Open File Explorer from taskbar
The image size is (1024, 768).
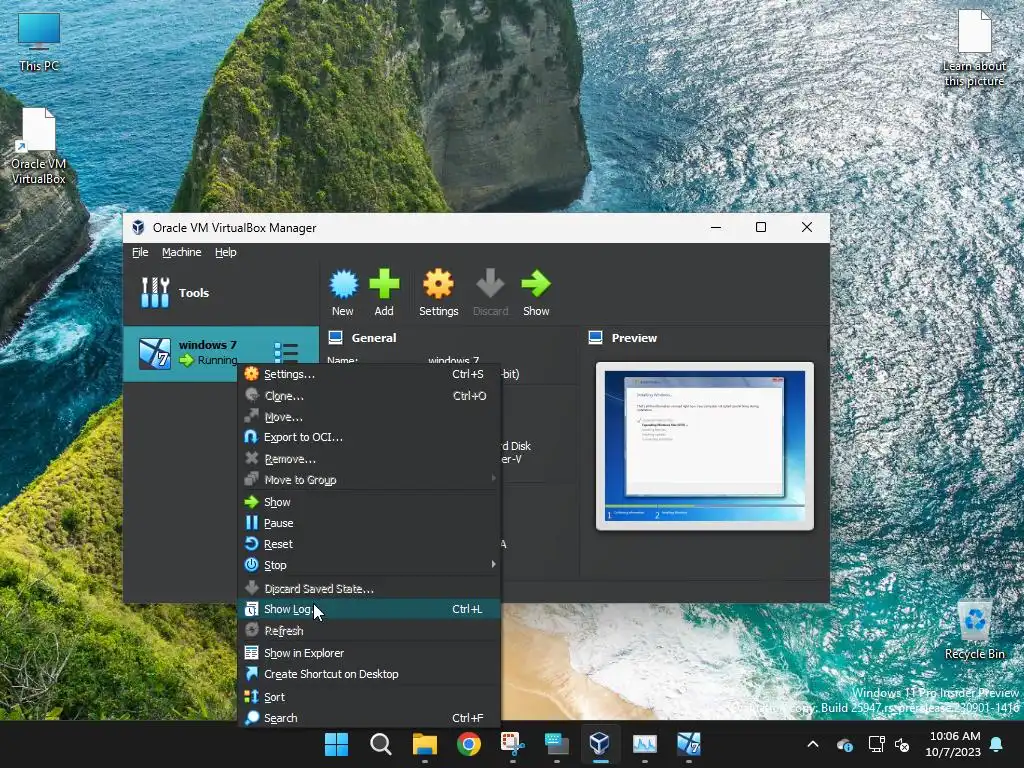(424, 744)
